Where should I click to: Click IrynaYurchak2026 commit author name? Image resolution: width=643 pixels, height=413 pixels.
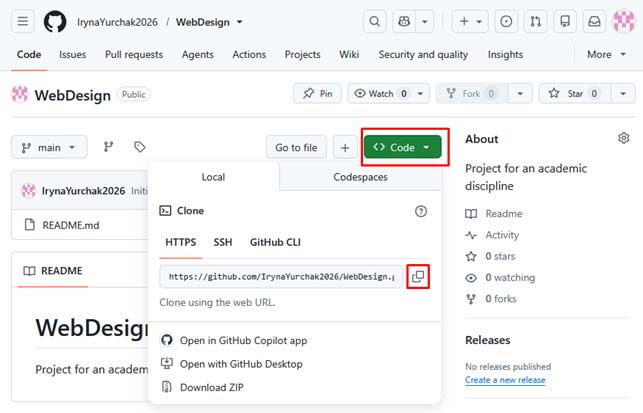(83, 191)
